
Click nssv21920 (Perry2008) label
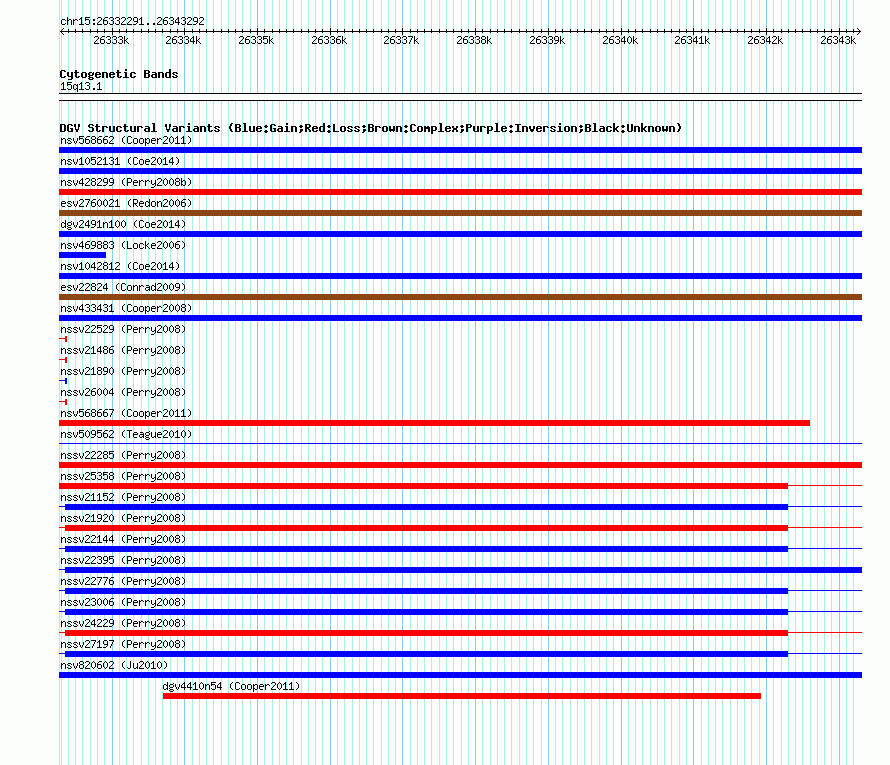[123, 518]
